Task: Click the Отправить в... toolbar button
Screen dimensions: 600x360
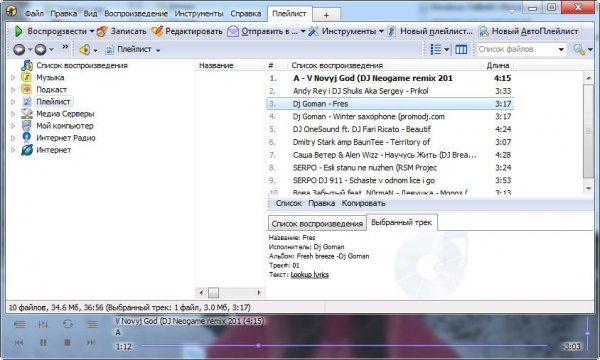Action: click(262, 31)
